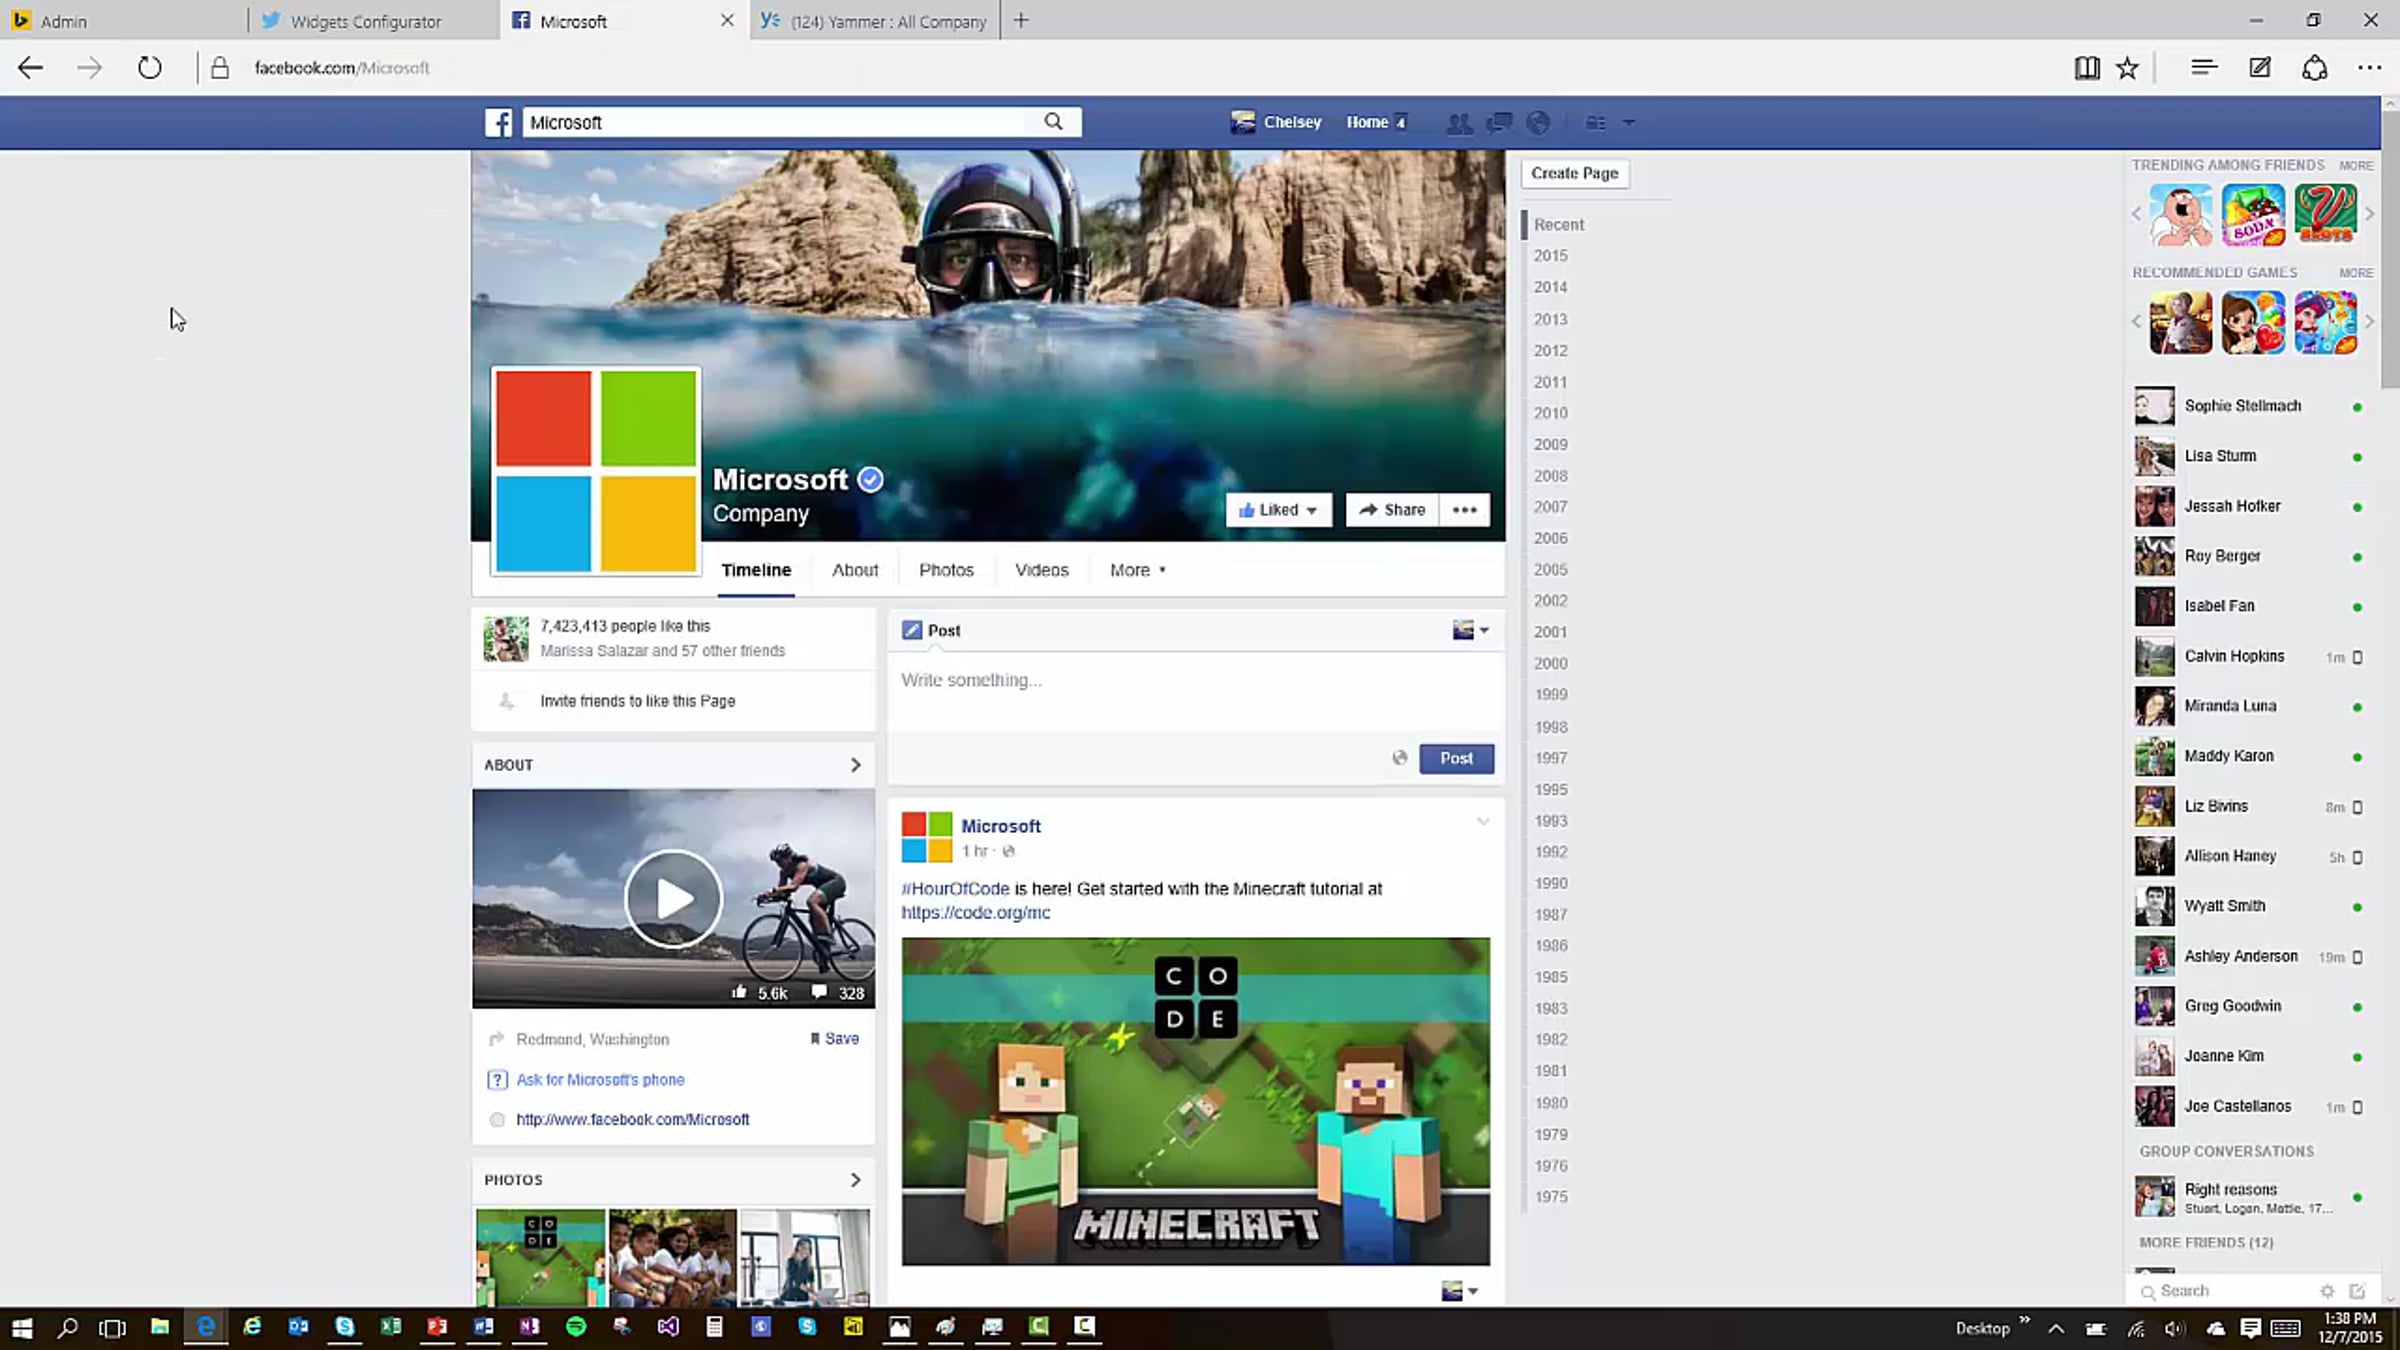
Task: Click the search magnifier icon
Action: pos(1053,121)
